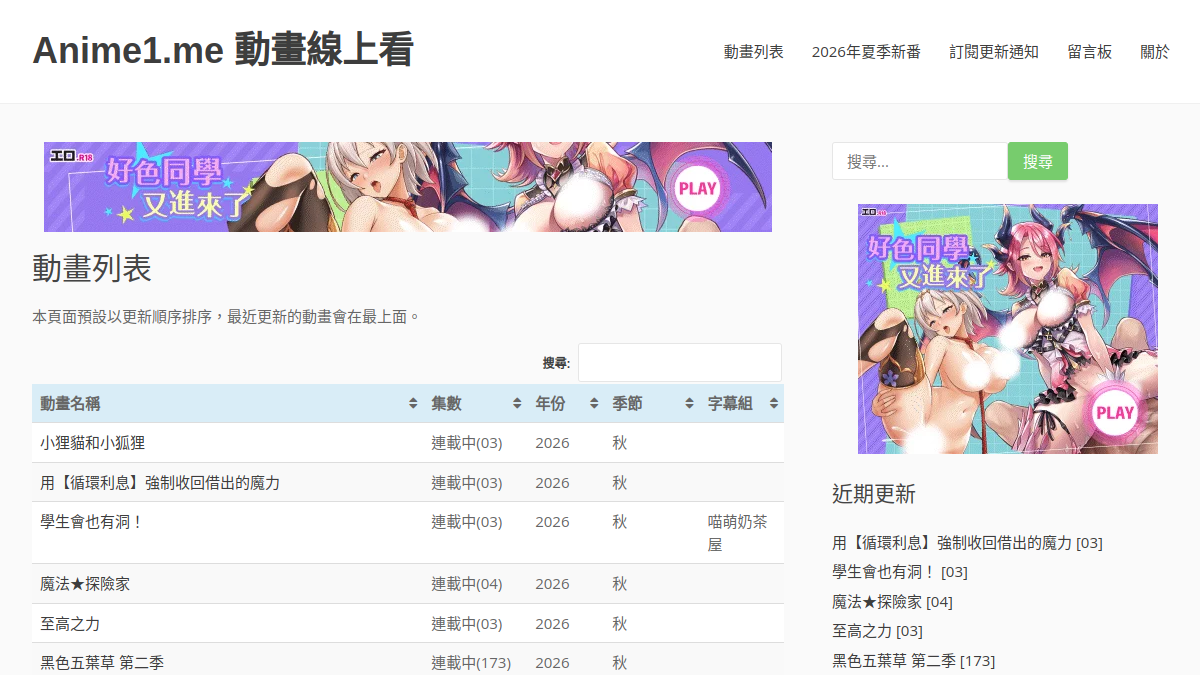The height and width of the screenshot is (675, 1200).
Task: Open 黑色五葉草 第二季 in the anime table
Action: pos(102,663)
